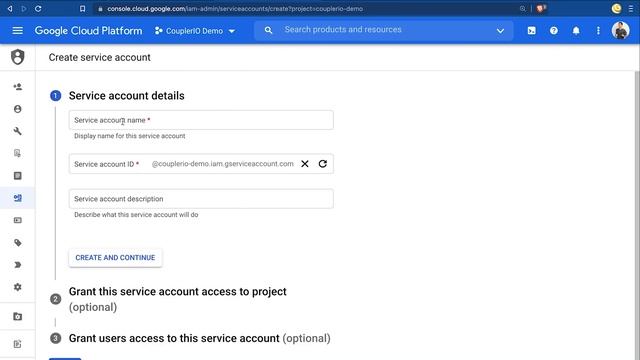
Task: Click the Service account description field
Action: click(x=201, y=199)
